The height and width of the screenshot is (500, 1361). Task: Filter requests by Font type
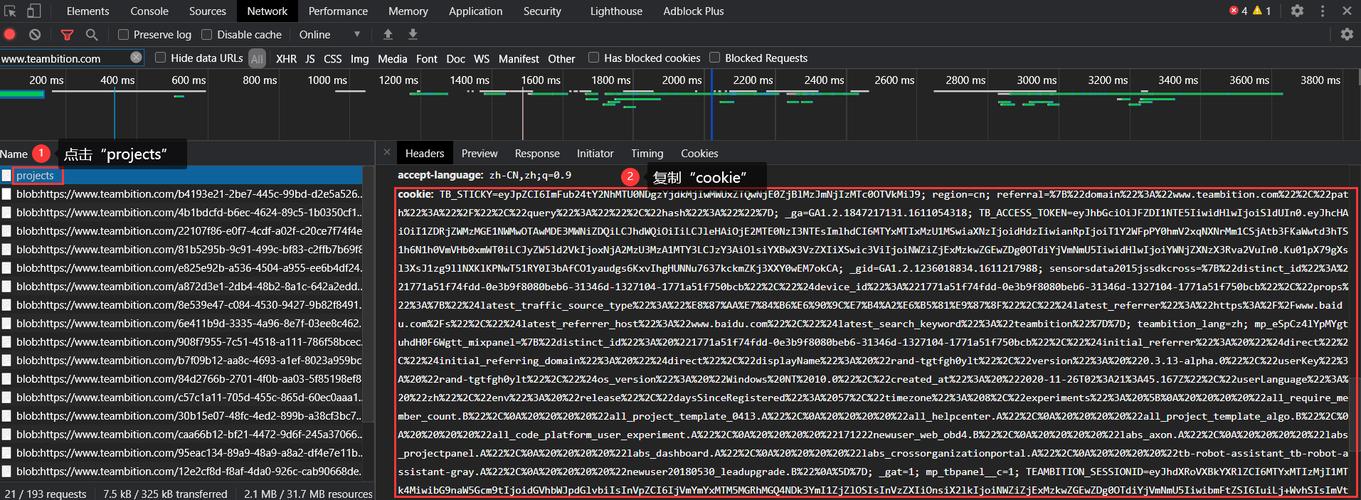[427, 59]
